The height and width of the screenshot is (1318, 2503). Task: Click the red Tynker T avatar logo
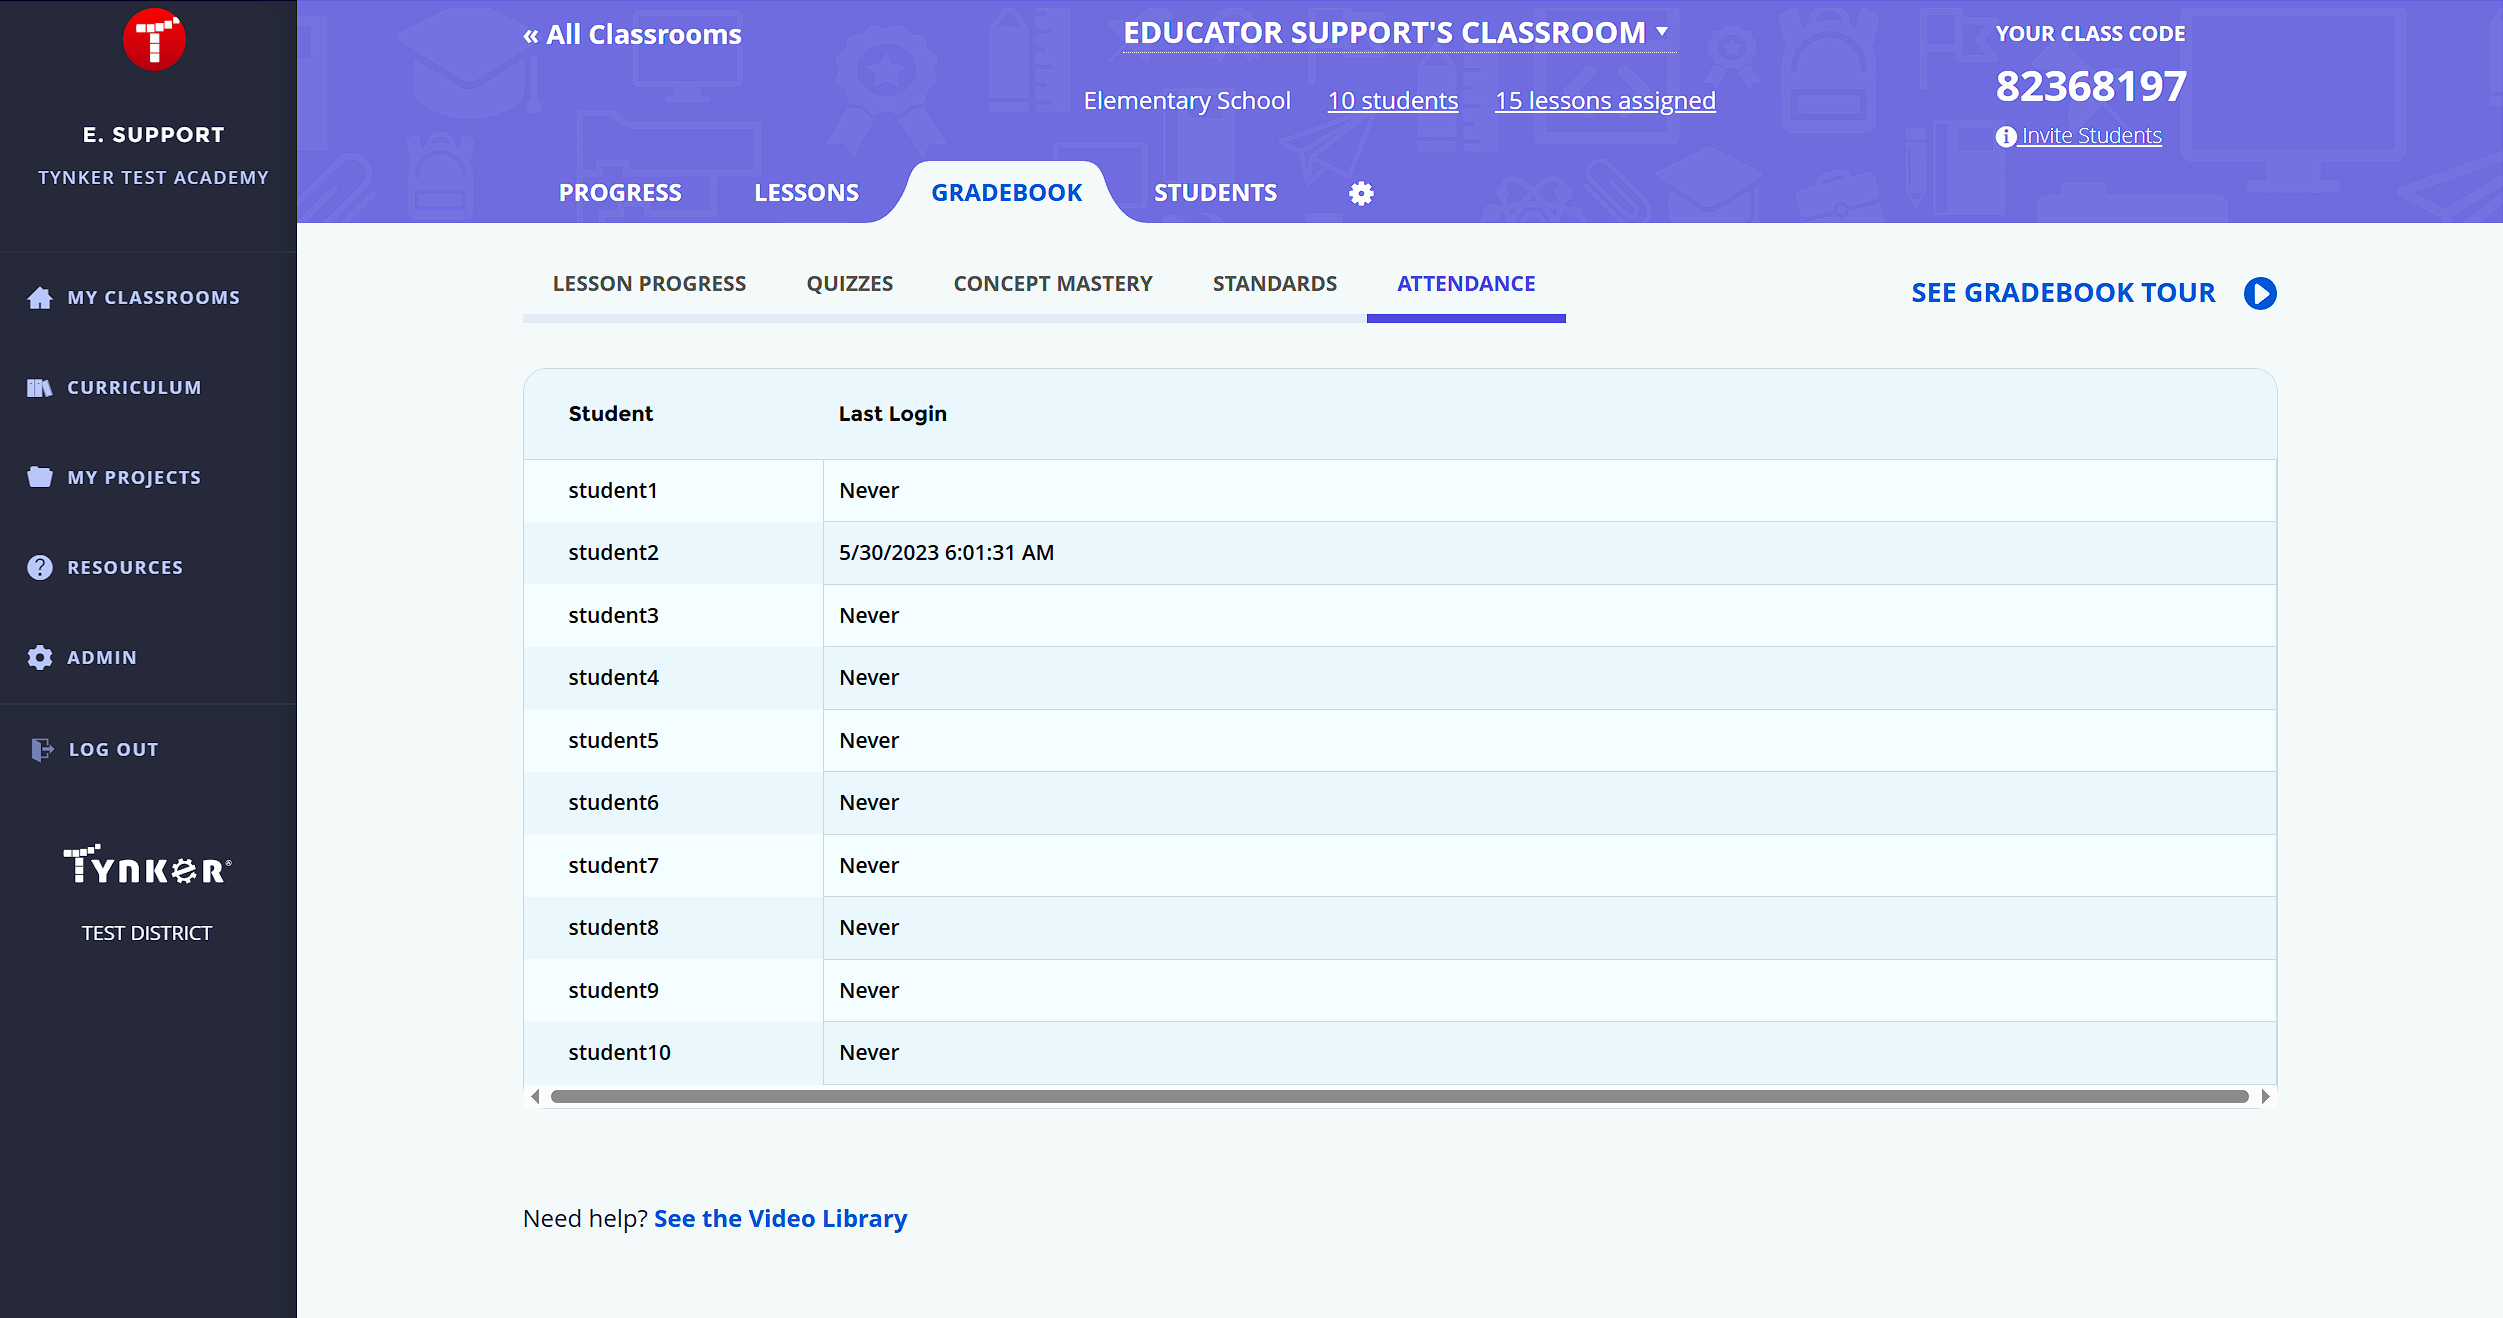tap(154, 40)
